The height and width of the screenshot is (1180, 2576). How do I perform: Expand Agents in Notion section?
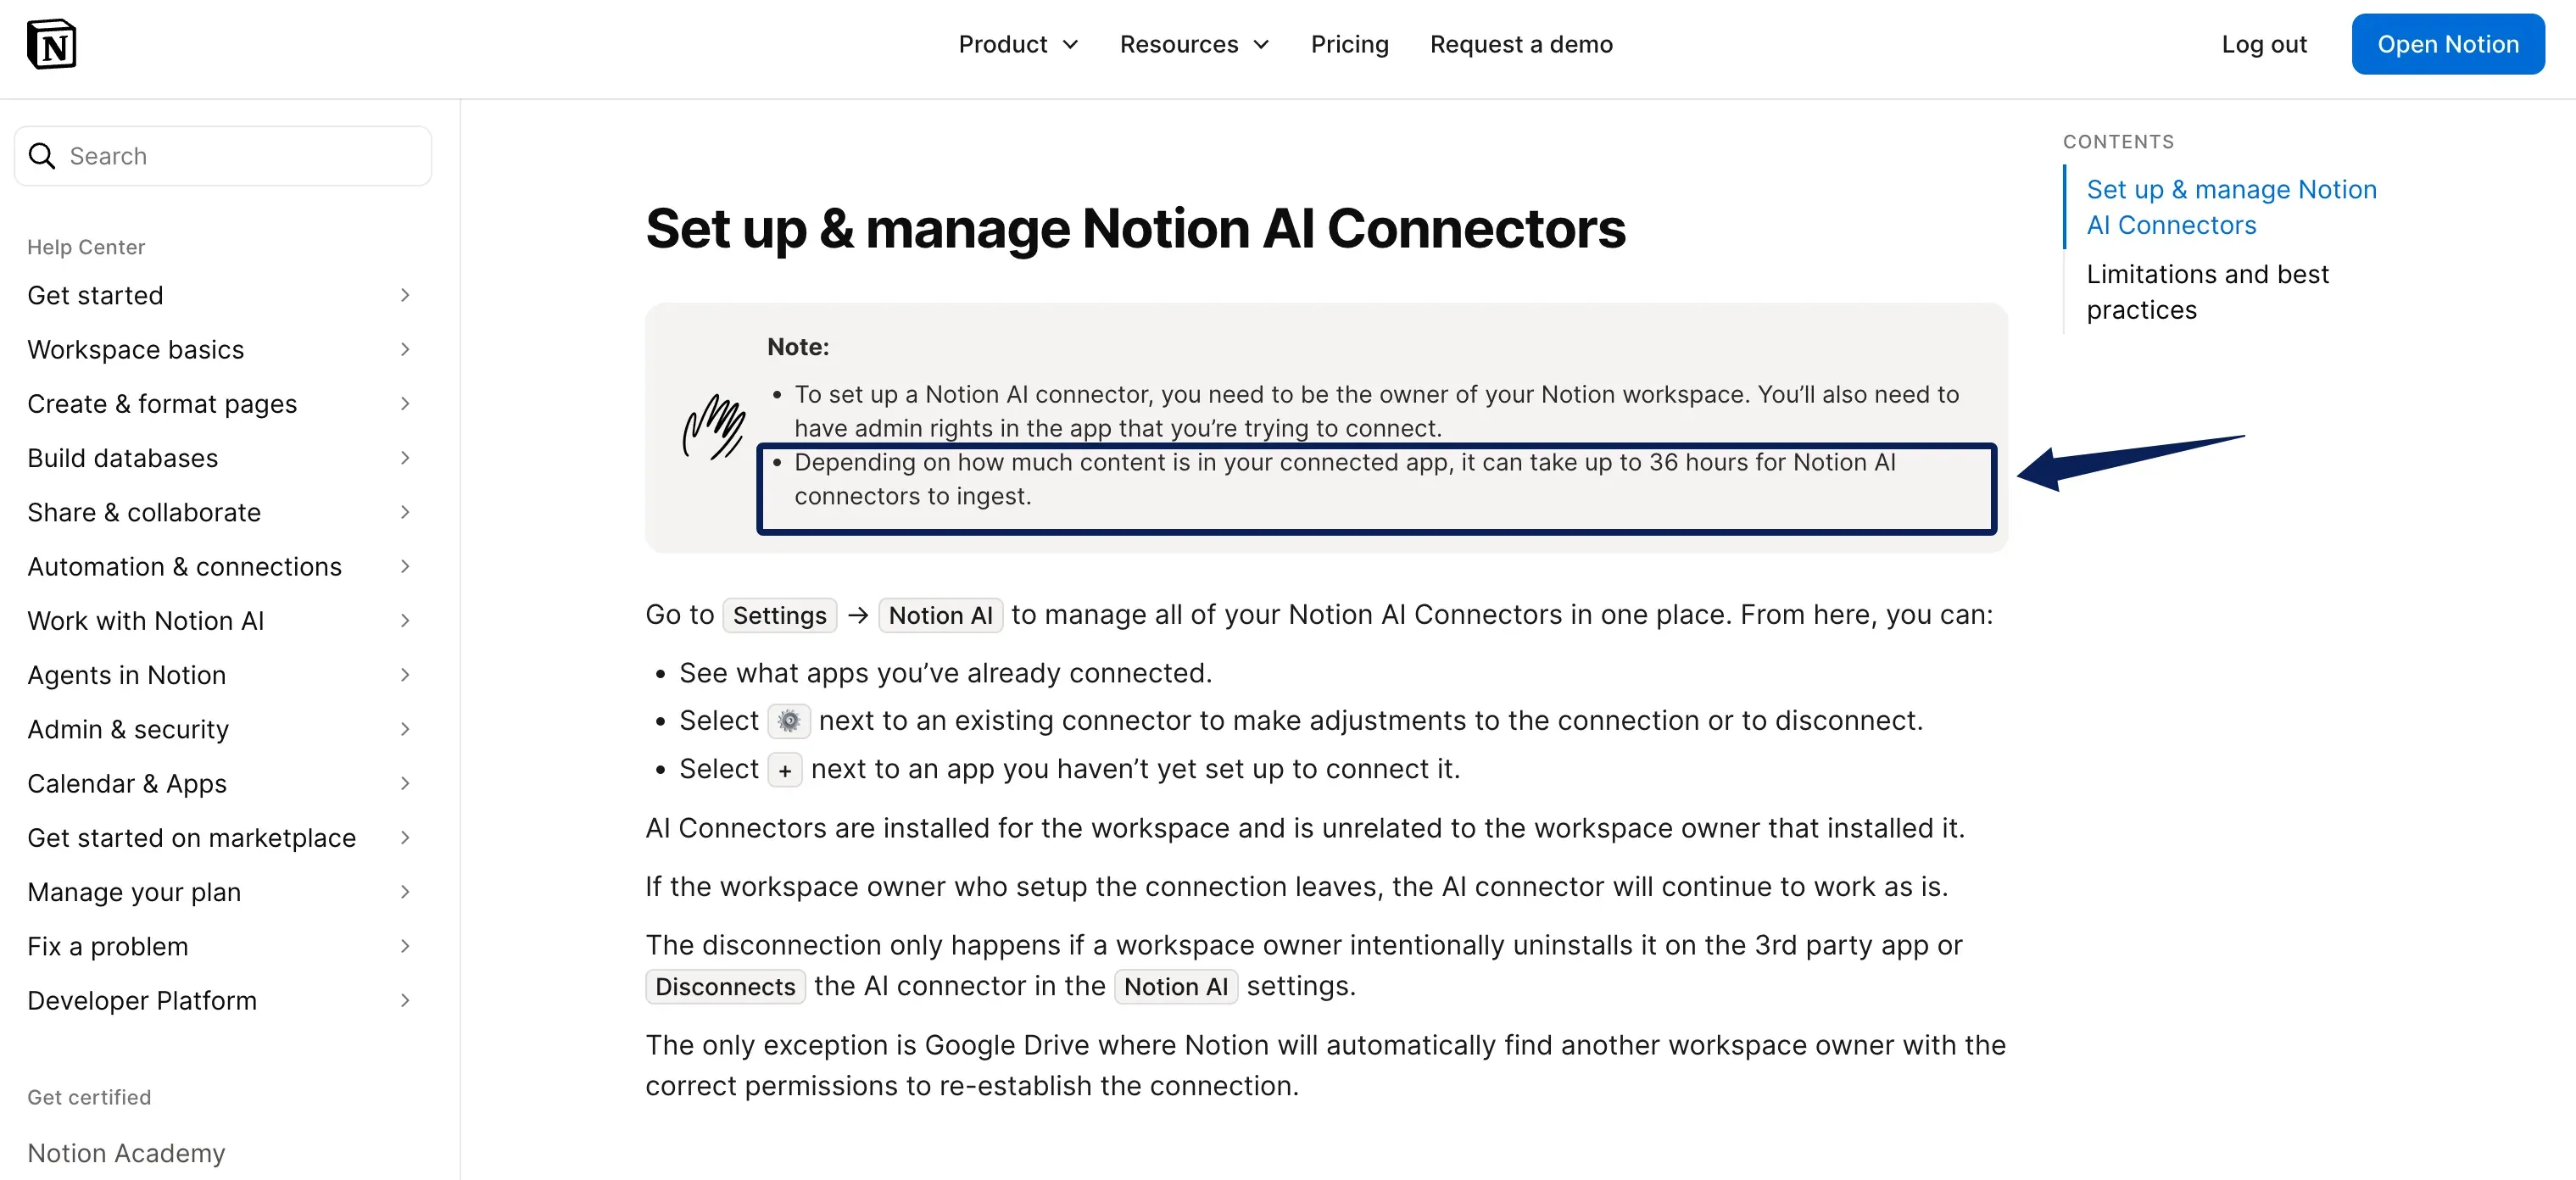click(220, 675)
